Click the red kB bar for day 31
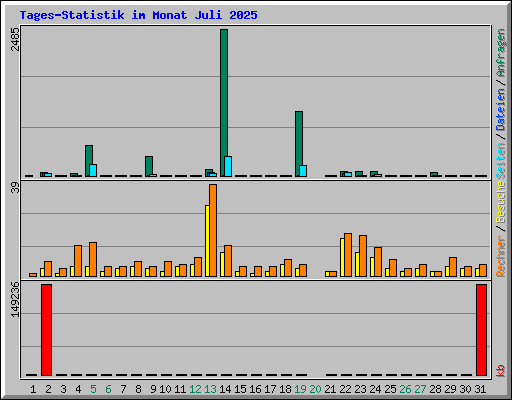The width and height of the screenshot is (512, 400). coord(482,330)
